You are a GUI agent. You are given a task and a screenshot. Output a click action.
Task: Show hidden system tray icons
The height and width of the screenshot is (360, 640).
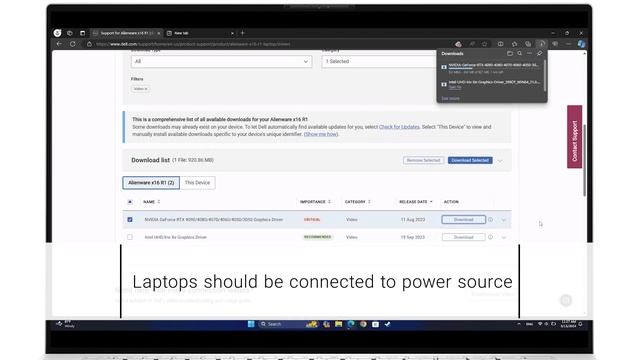click(519, 324)
